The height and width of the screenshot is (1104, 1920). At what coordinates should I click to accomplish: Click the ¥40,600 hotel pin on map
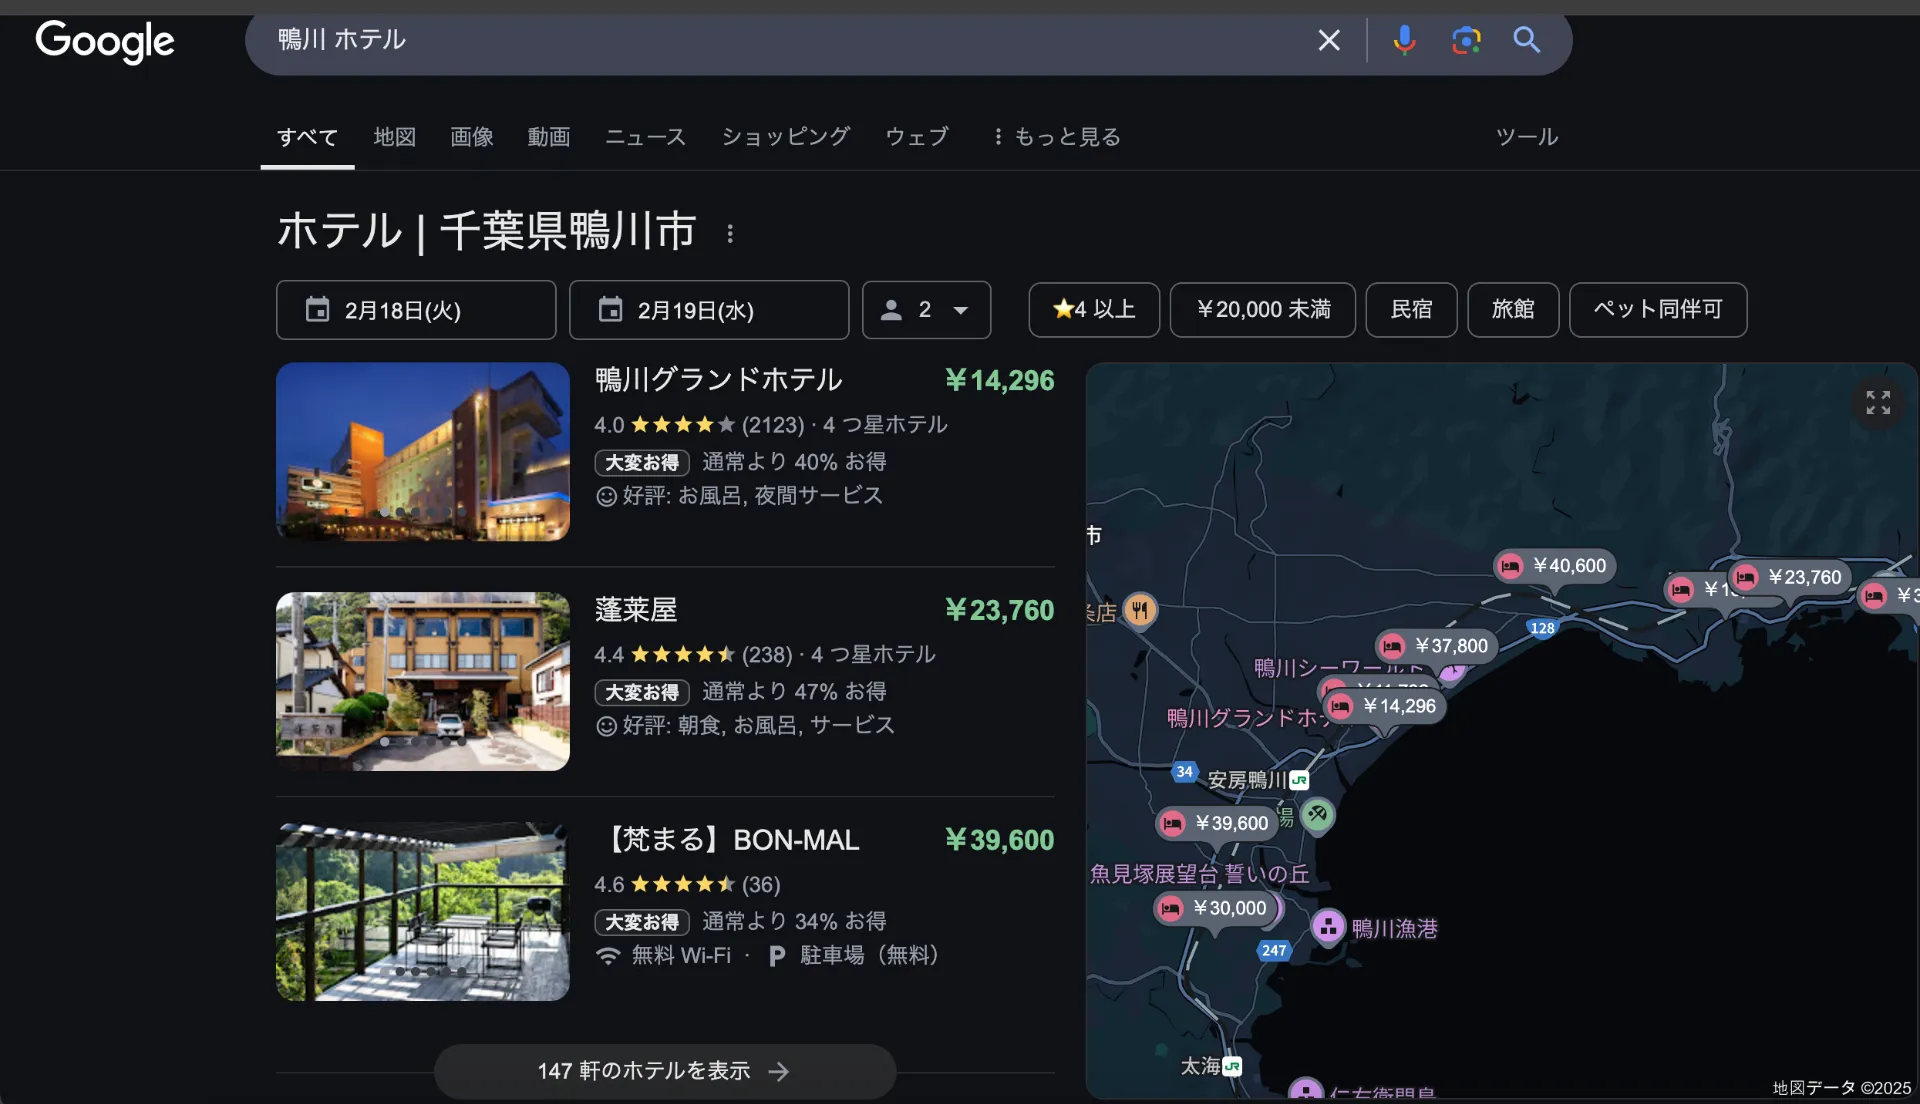1555,566
